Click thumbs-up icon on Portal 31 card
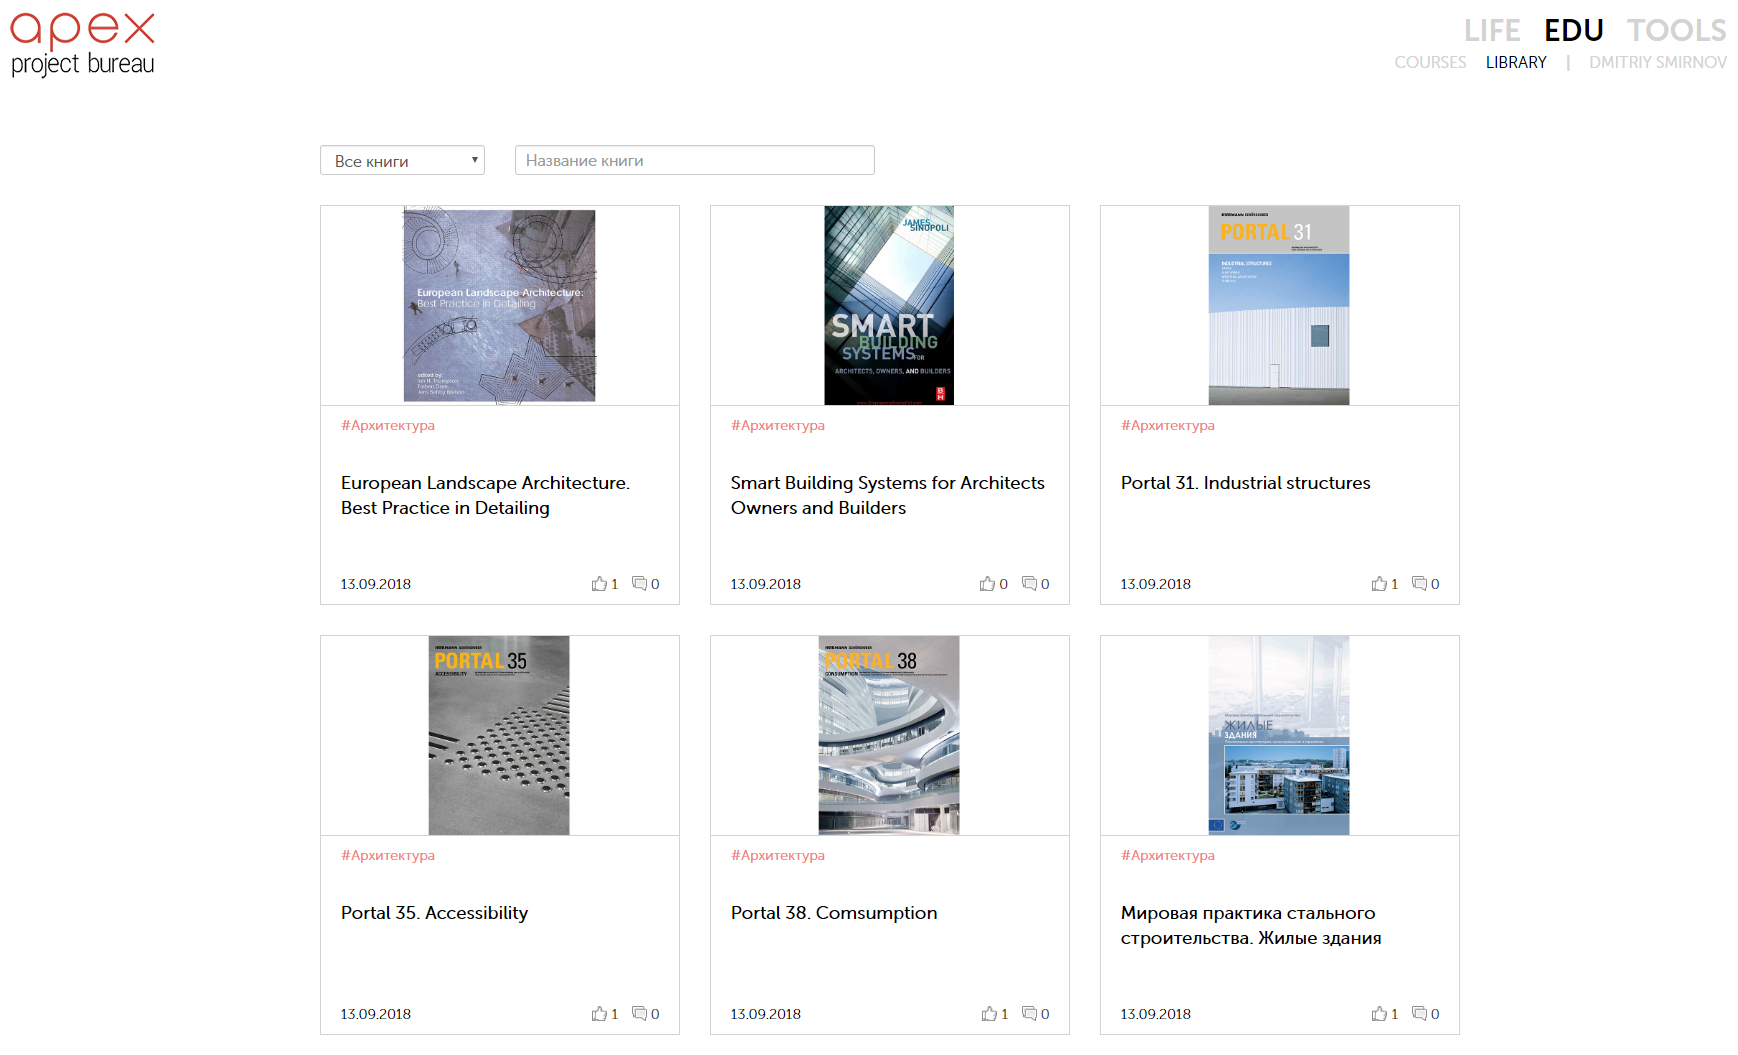The height and width of the screenshot is (1055, 1738). point(1379,584)
